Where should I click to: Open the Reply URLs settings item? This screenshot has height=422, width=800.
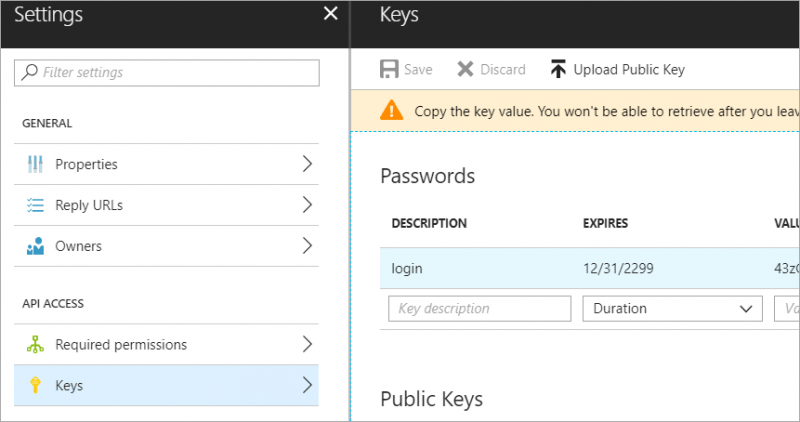click(x=166, y=205)
